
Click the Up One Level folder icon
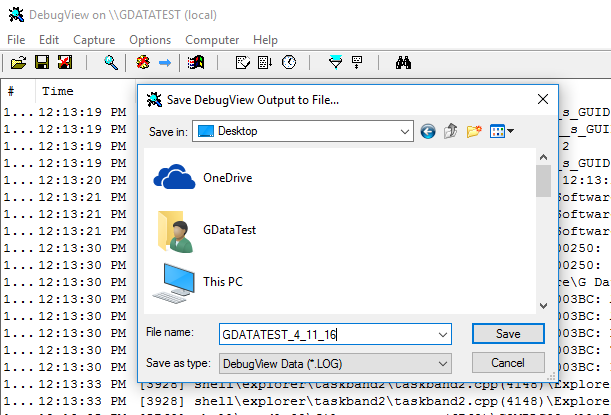[x=451, y=131]
